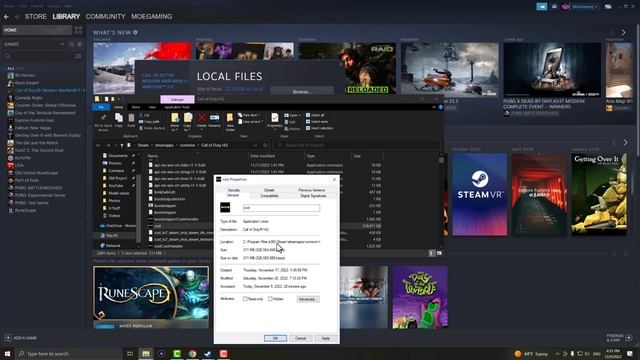This screenshot has height=360, width=640.
Task: Tick the Read-only checkbox in Properties dialog
Action: click(245, 299)
